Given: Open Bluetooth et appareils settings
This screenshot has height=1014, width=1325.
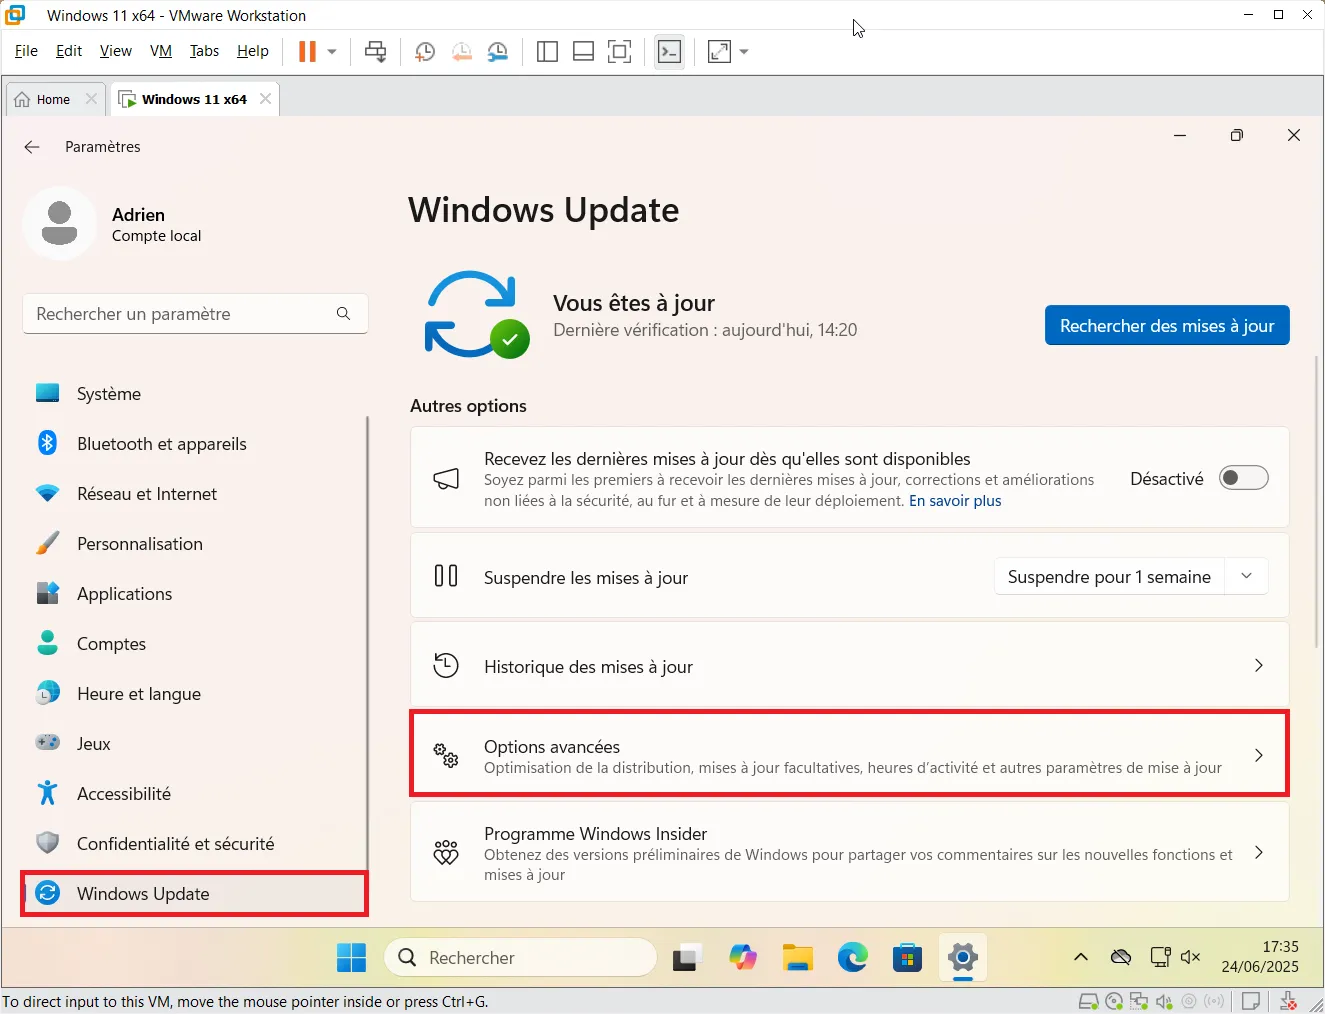Looking at the screenshot, I should [x=195, y=444].
